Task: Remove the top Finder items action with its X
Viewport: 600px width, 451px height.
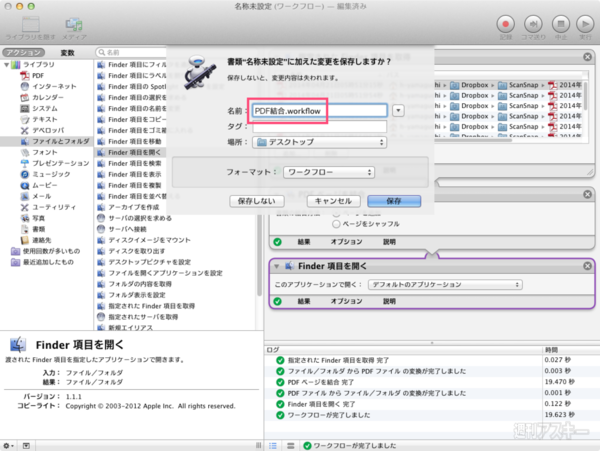Action: pyautogui.click(x=587, y=57)
